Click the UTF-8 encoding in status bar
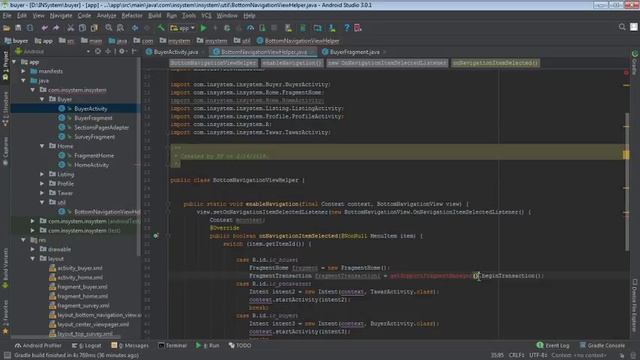 click(538, 356)
